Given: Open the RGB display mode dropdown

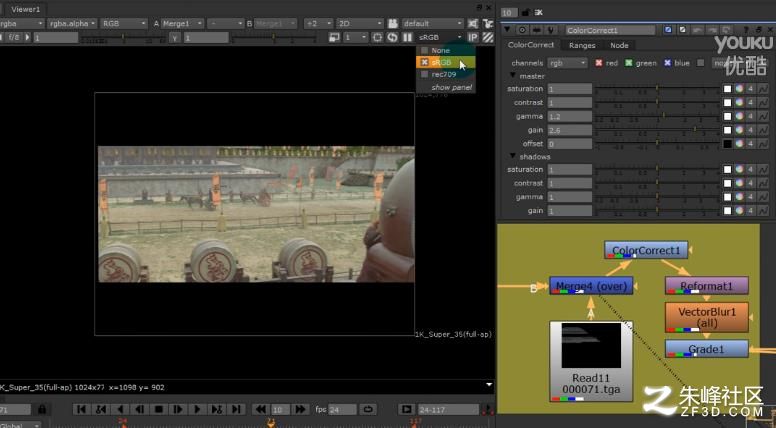Looking at the screenshot, I should coord(124,23).
